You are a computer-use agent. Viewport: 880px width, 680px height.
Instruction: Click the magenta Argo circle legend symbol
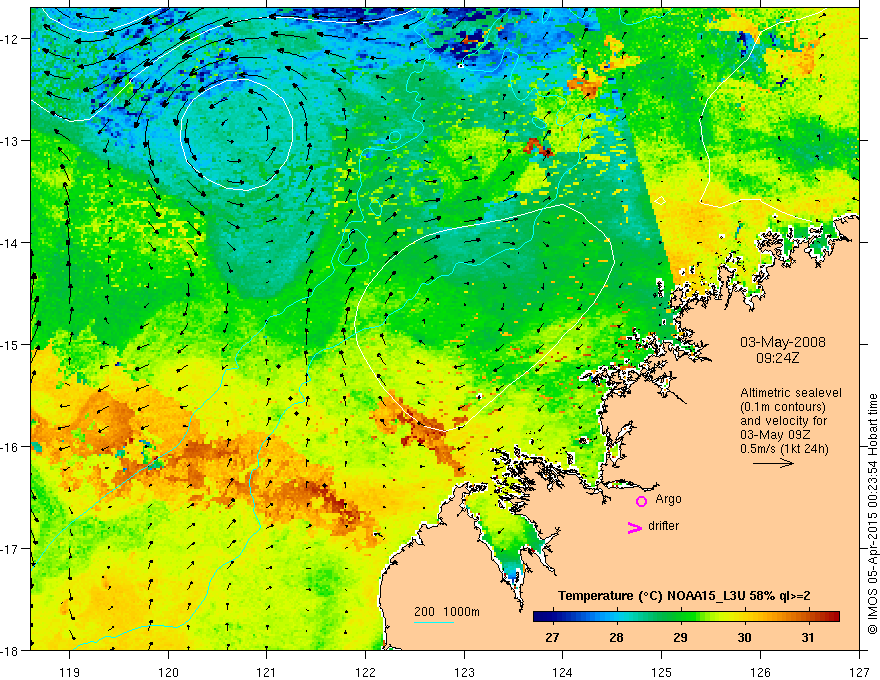[641, 501]
